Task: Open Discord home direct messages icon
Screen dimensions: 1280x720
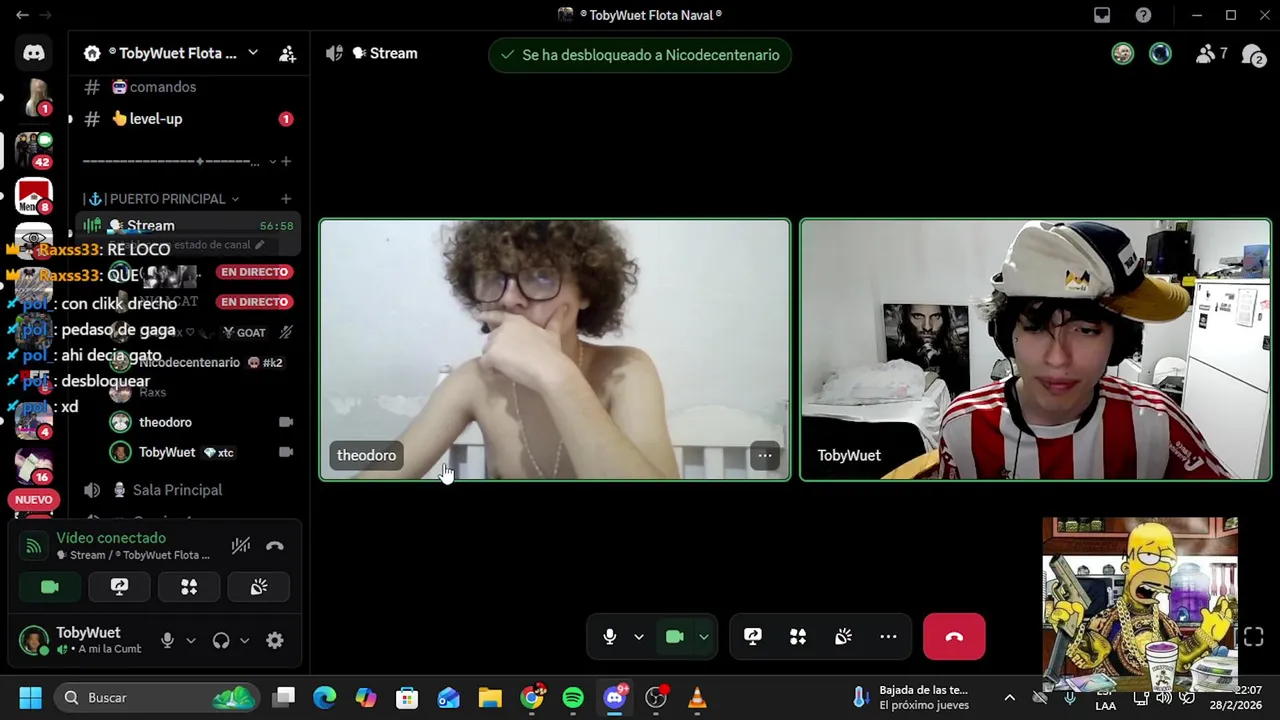Action: (34, 53)
